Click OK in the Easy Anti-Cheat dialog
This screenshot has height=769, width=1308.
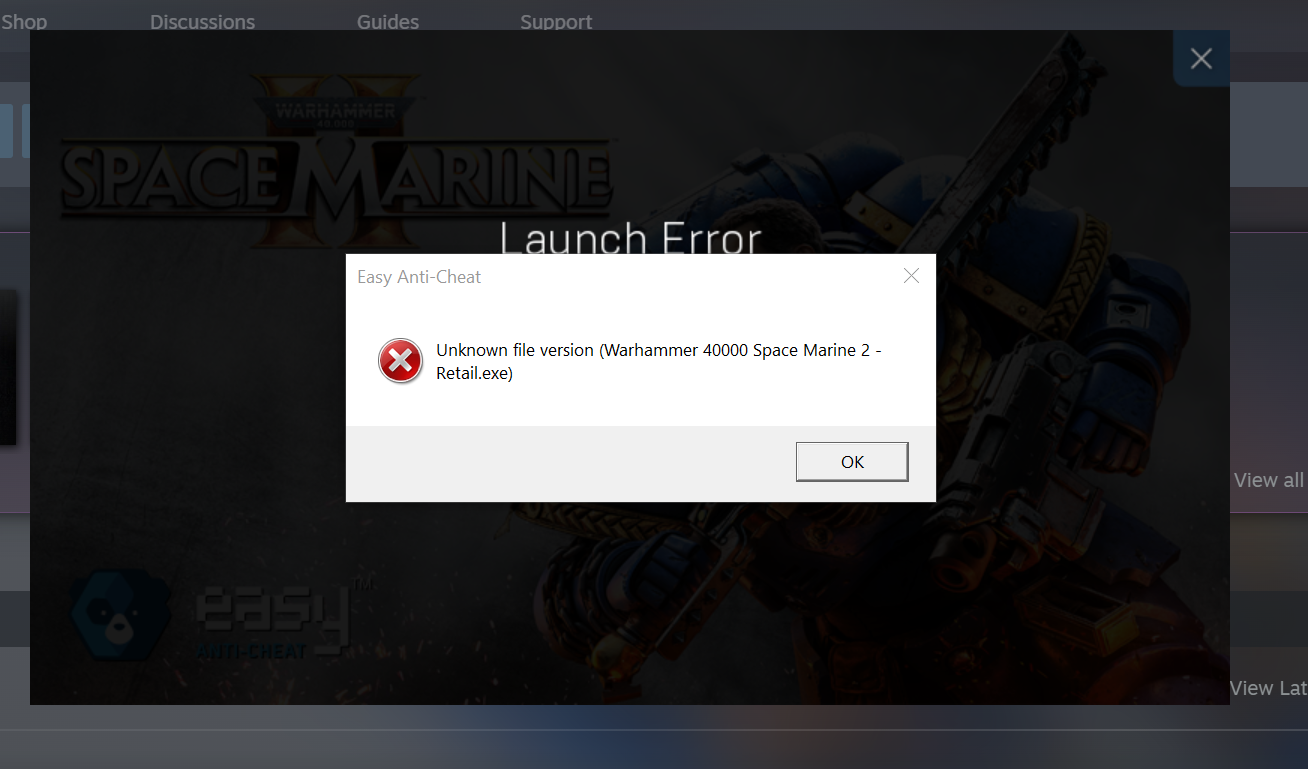point(852,462)
